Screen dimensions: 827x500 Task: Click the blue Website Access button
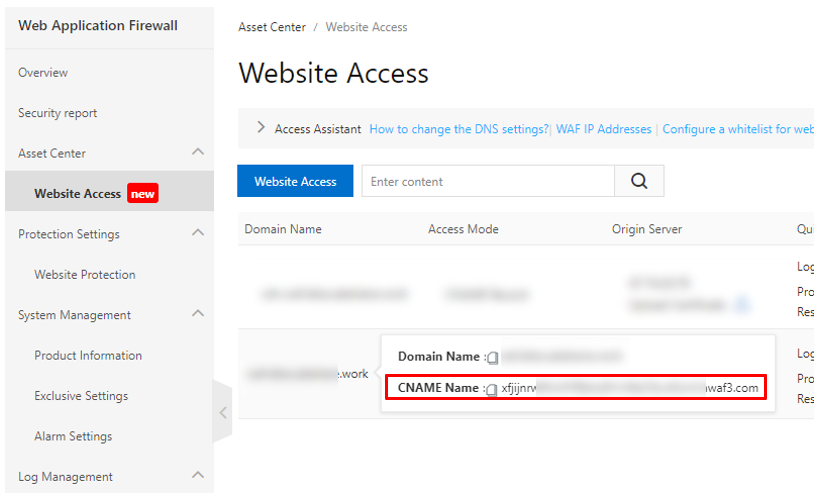click(x=295, y=181)
